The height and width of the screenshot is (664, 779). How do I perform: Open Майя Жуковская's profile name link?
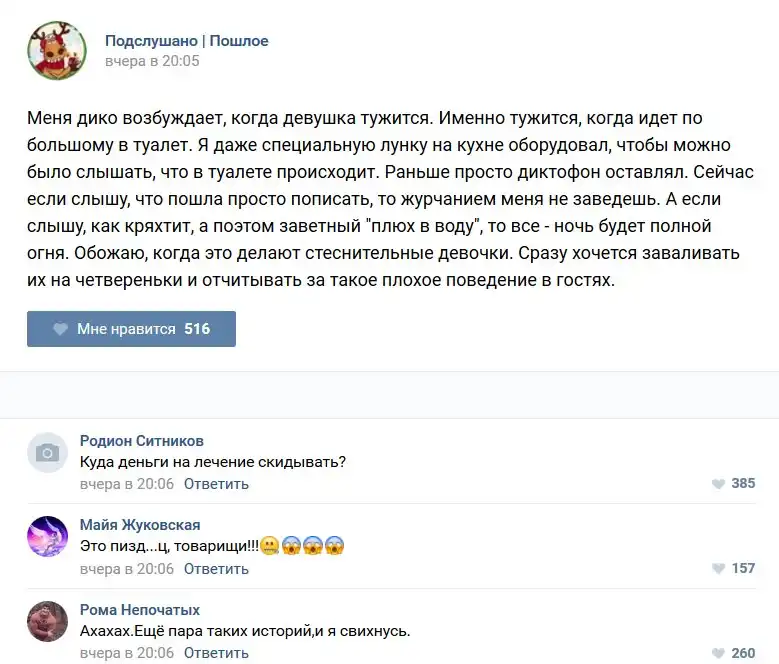[140, 525]
